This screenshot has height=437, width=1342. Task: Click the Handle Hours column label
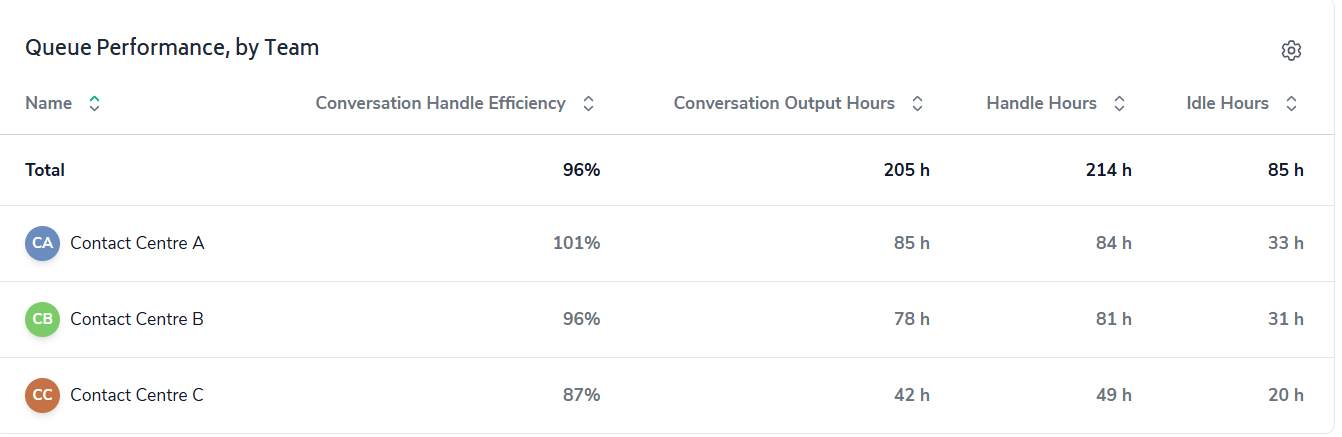(1041, 103)
